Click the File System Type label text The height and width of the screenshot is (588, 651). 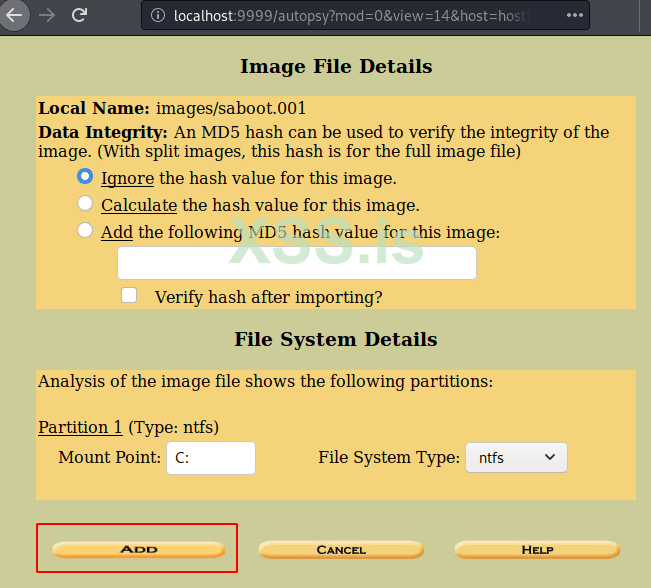[x=389, y=457]
